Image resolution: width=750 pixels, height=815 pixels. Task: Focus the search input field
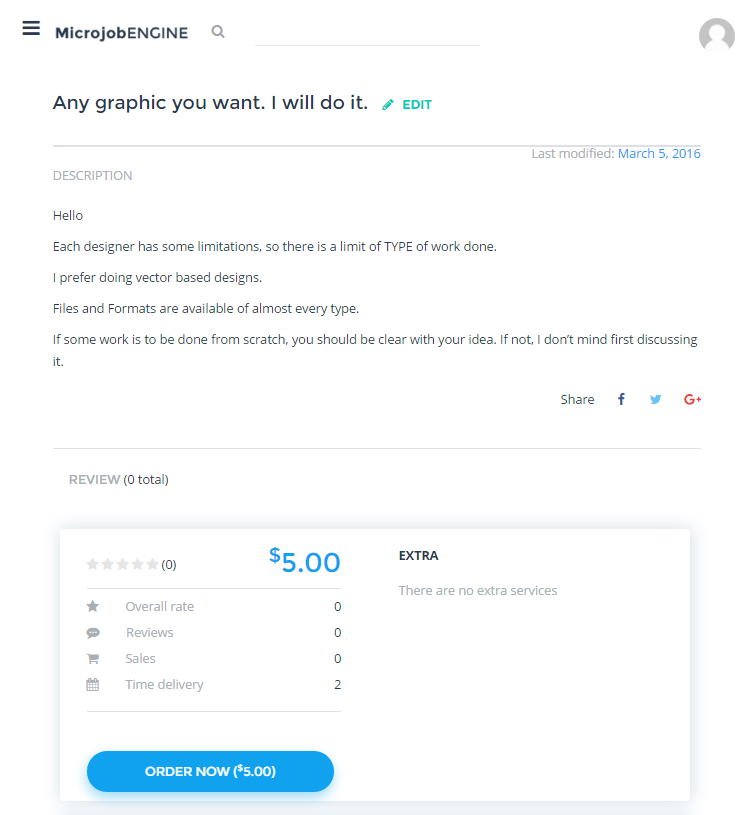coord(367,33)
